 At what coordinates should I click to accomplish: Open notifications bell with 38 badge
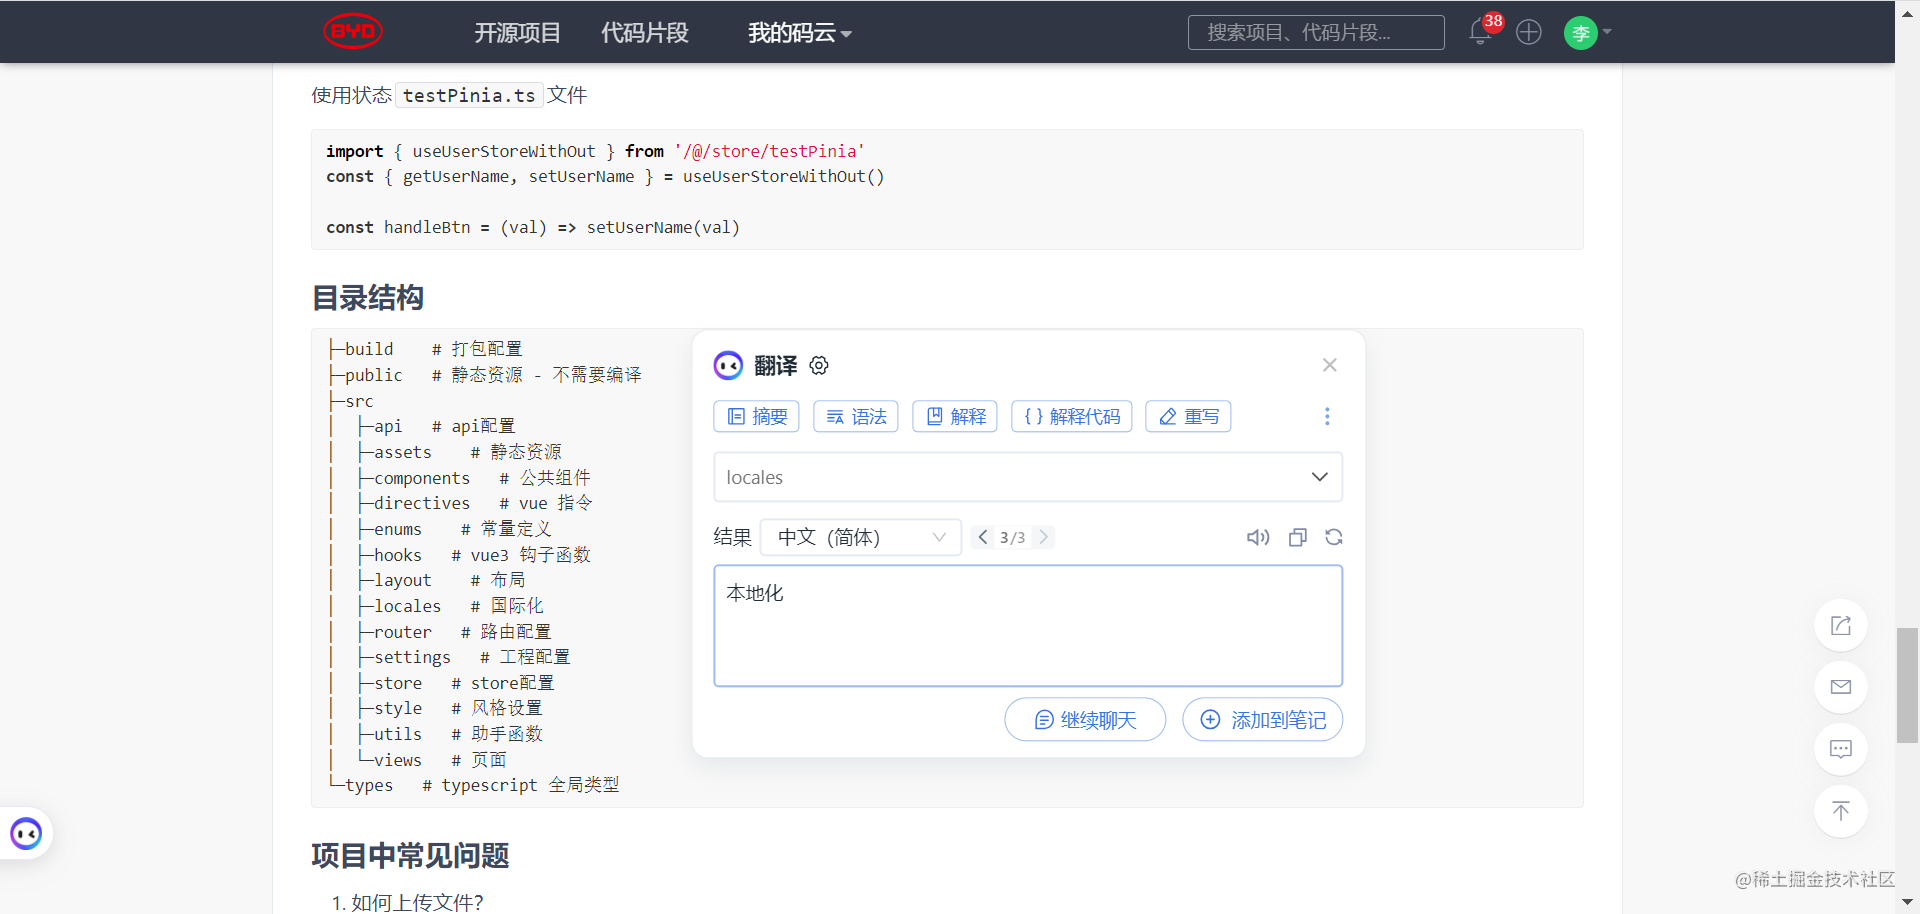pos(1482,31)
